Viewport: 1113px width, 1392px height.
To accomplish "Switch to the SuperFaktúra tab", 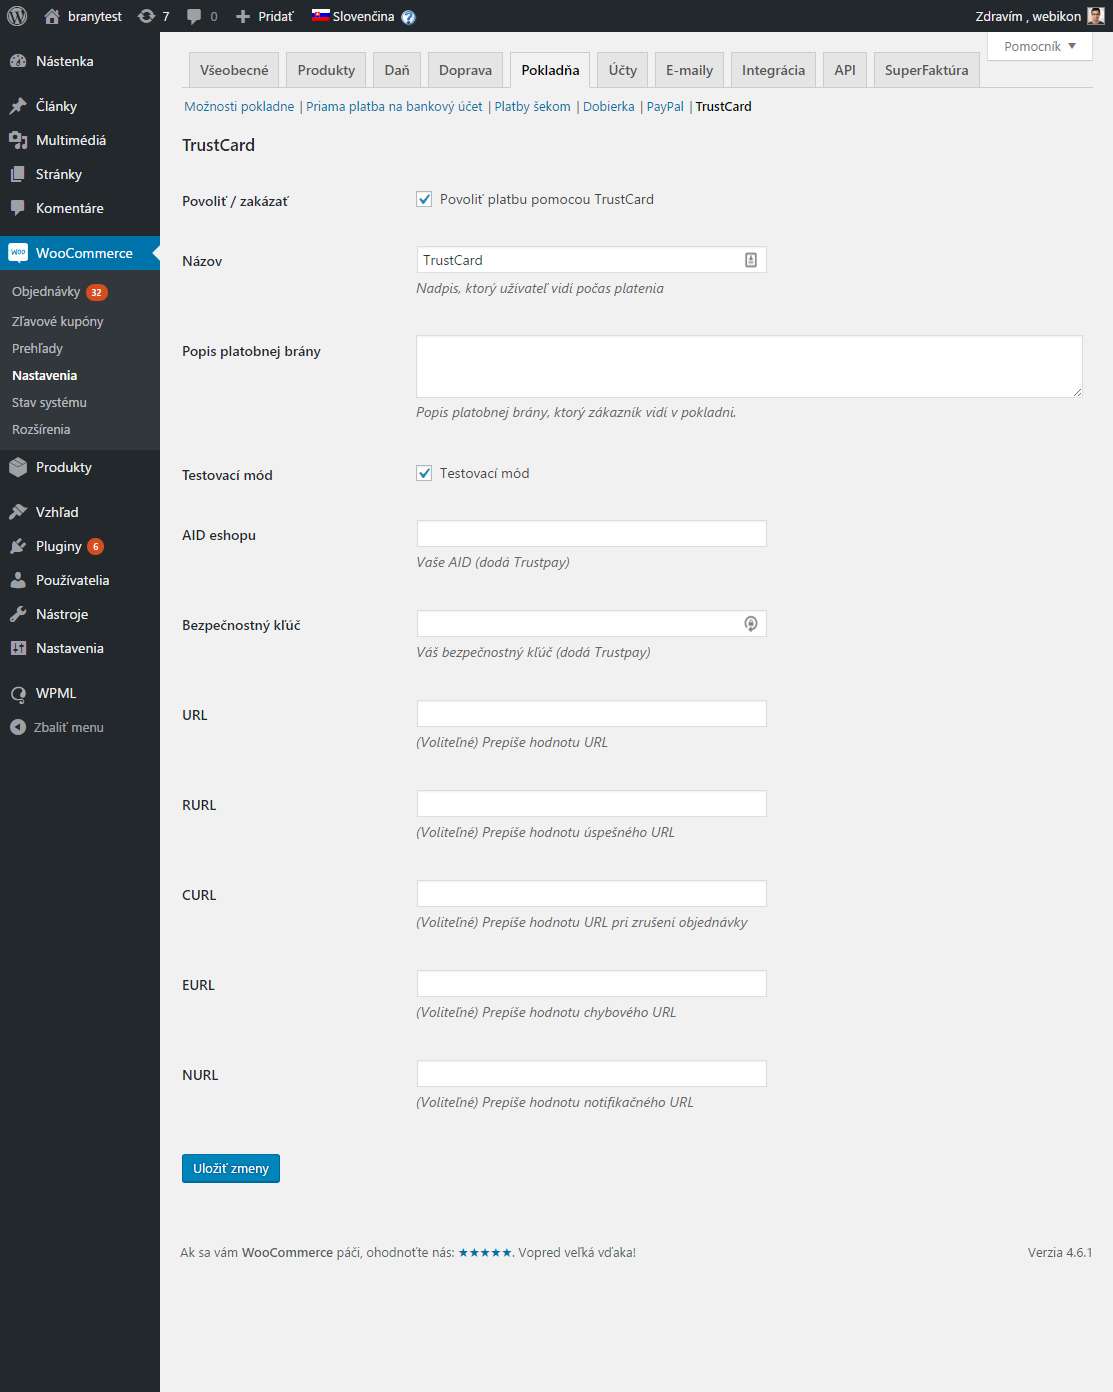I will click(925, 69).
